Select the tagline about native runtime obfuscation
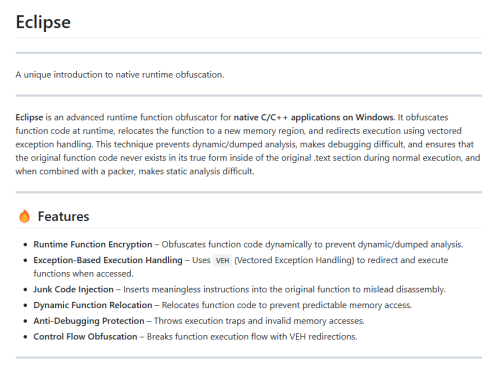Image resolution: width=500 pixels, height=366 pixels. tap(120, 75)
